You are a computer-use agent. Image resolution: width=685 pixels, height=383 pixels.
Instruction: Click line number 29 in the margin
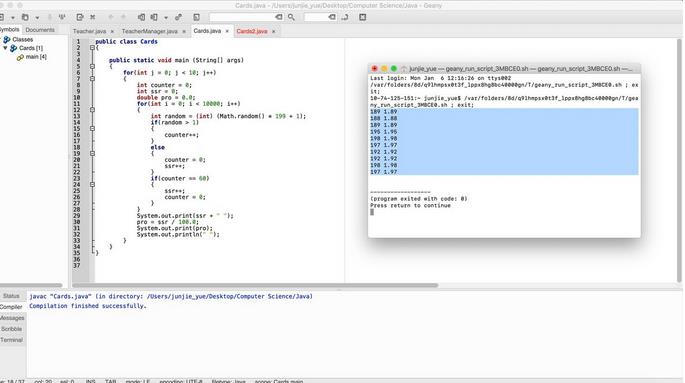tap(77, 216)
